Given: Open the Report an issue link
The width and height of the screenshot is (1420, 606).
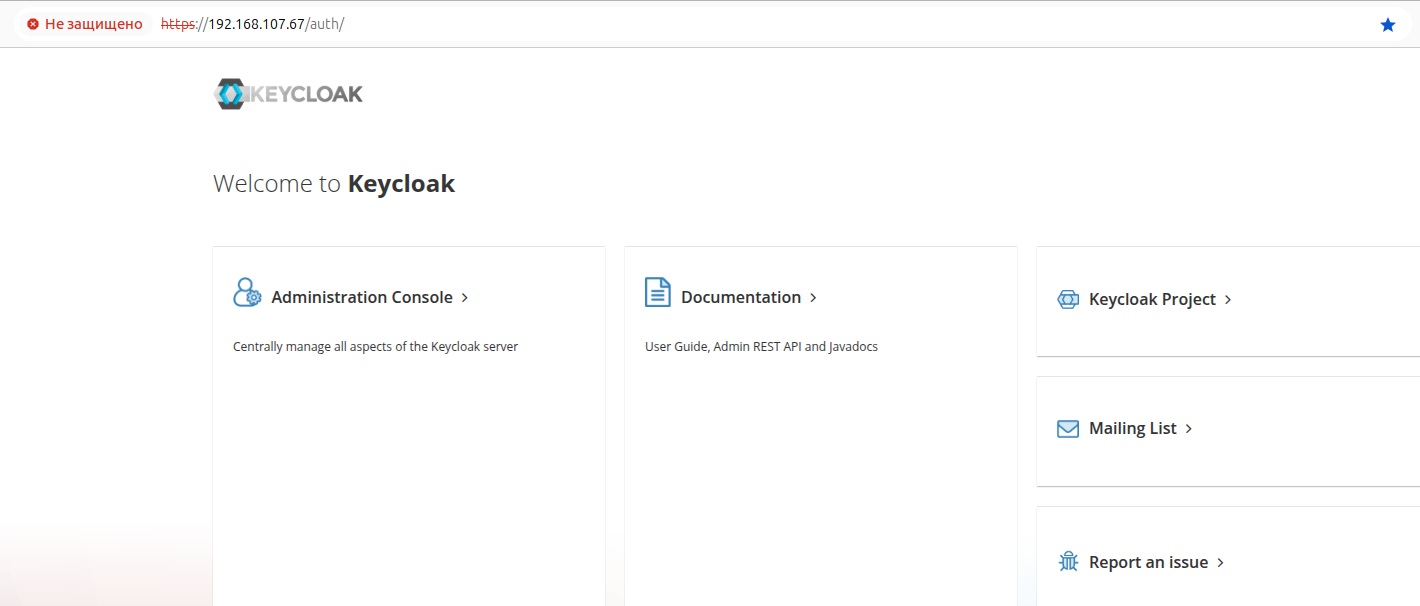Looking at the screenshot, I should [1149, 562].
